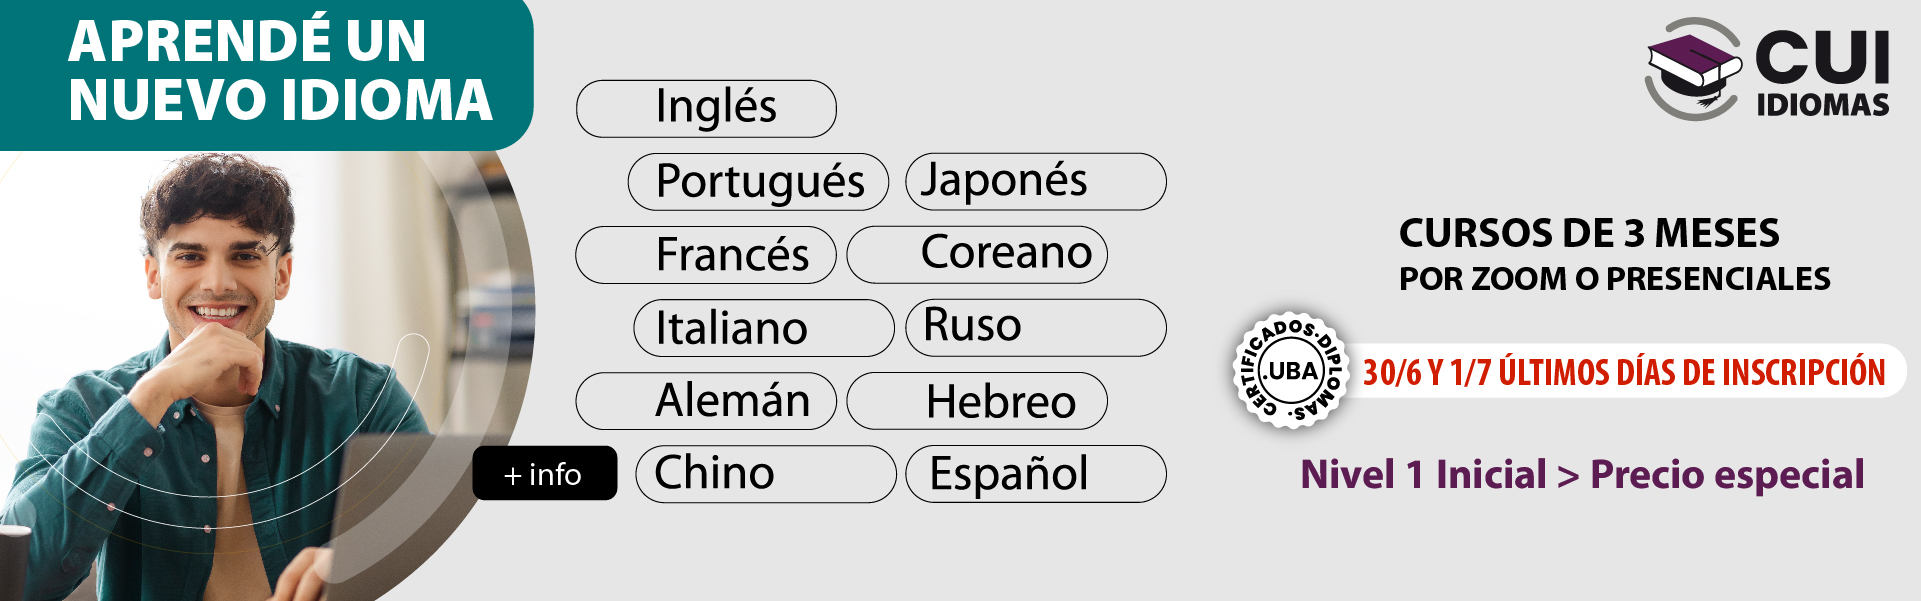The image size is (1921, 601).
Task: Click the Aprendé un nuevo idioma heading
Action: pyautogui.click(x=281, y=70)
